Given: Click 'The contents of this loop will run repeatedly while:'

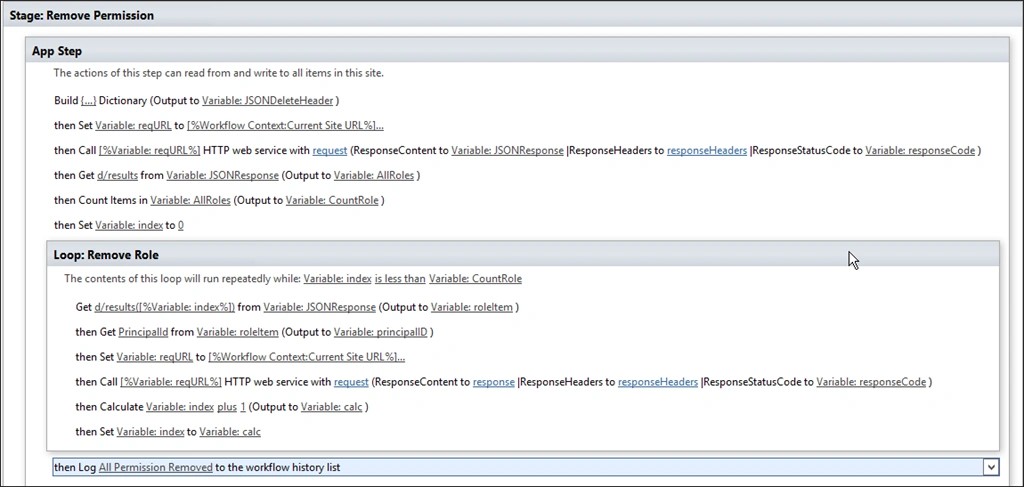Looking at the screenshot, I should (182, 279).
